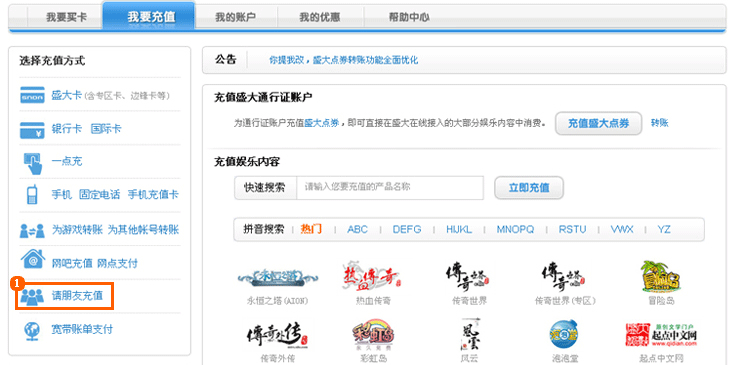Select the 永恒之塔 (AION) game logo
The height and width of the screenshot is (365, 734).
(x=277, y=277)
